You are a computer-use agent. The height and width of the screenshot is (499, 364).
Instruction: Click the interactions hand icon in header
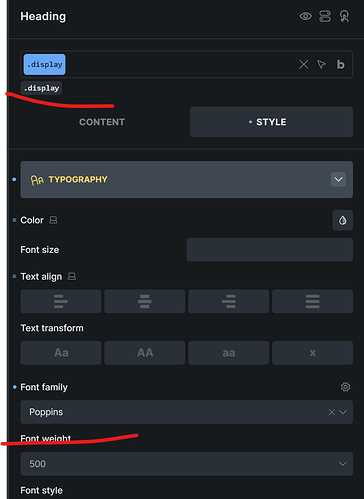point(345,16)
